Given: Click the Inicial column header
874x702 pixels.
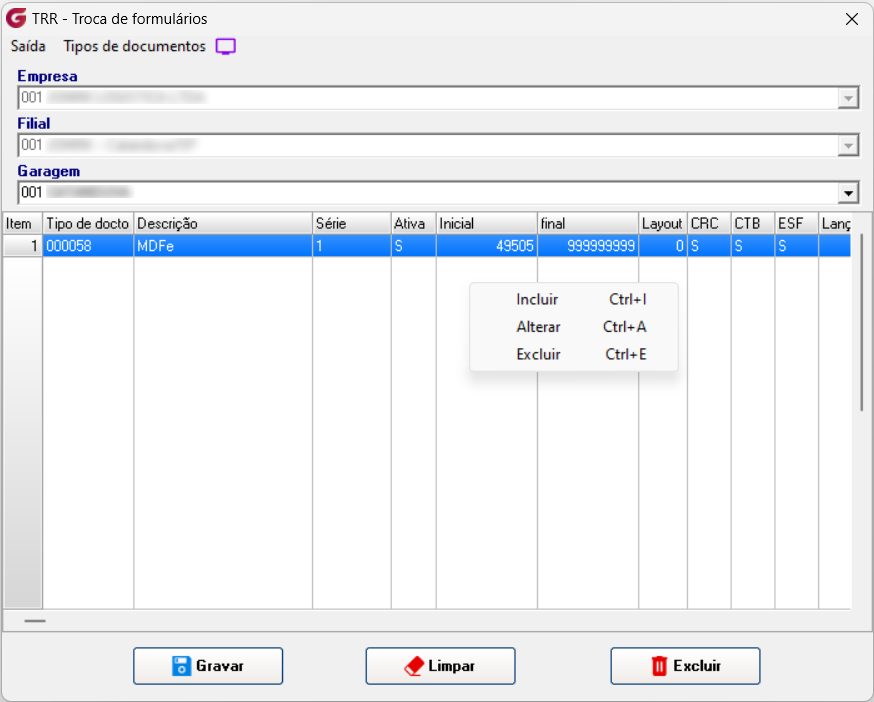Looking at the screenshot, I should (487, 224).
